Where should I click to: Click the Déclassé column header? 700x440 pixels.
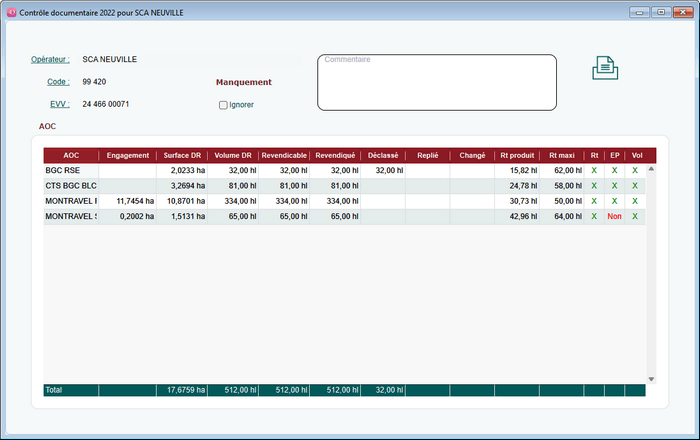pos(383,155)
